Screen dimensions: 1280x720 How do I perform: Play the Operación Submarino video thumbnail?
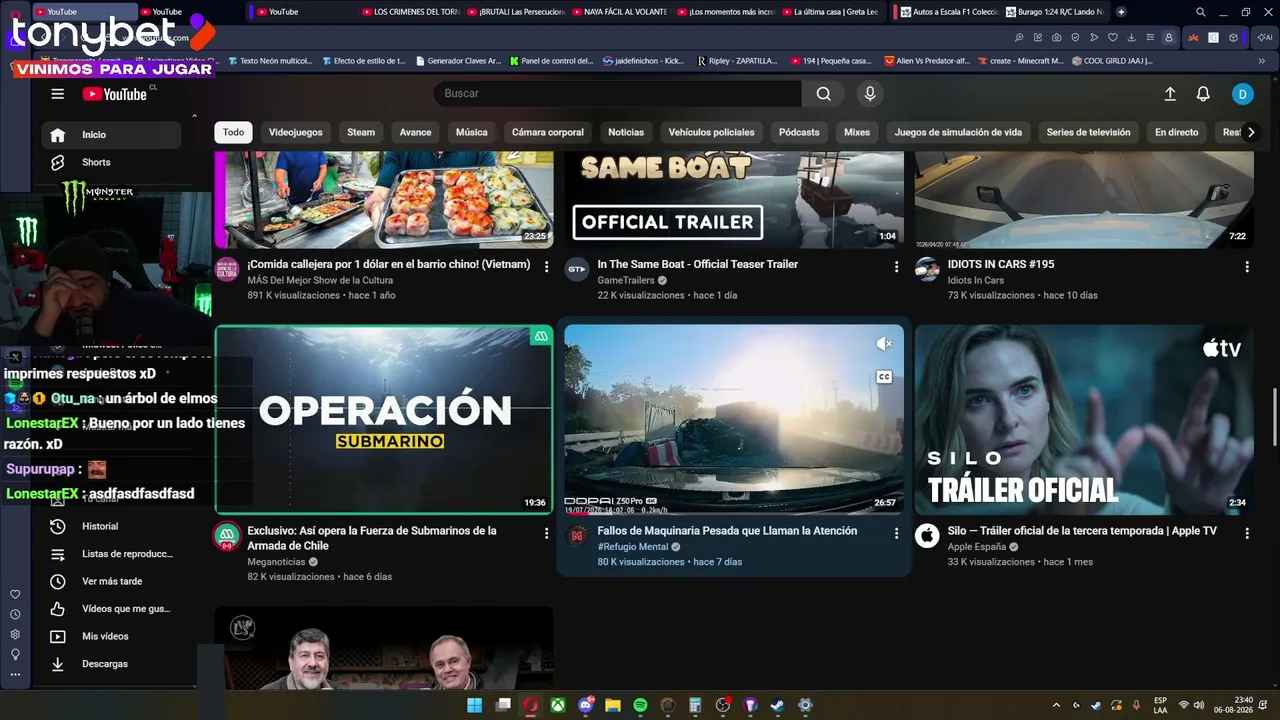pos(384,419)
